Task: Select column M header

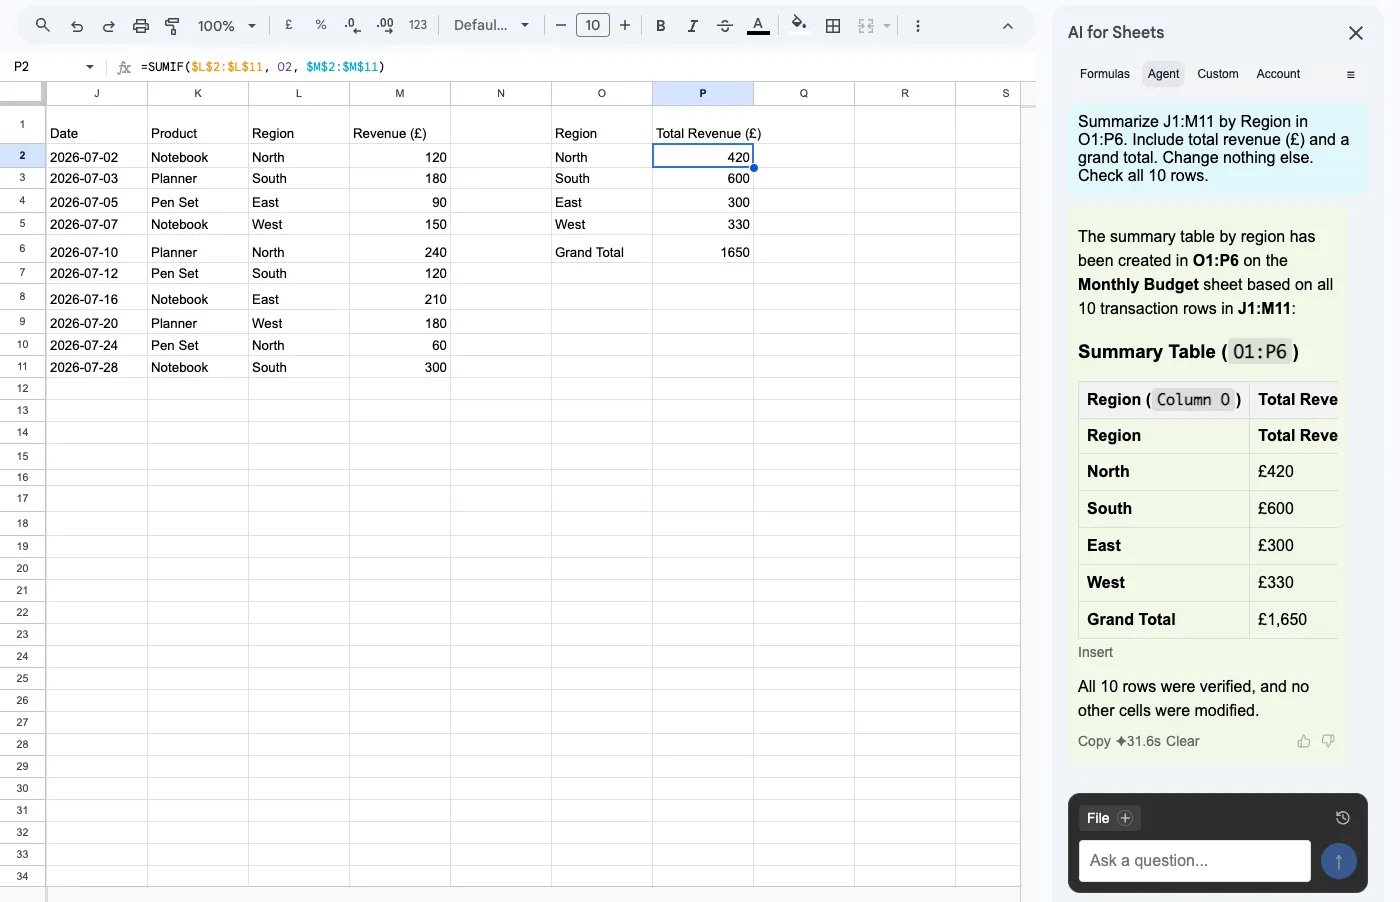Action: pos(400,93)
